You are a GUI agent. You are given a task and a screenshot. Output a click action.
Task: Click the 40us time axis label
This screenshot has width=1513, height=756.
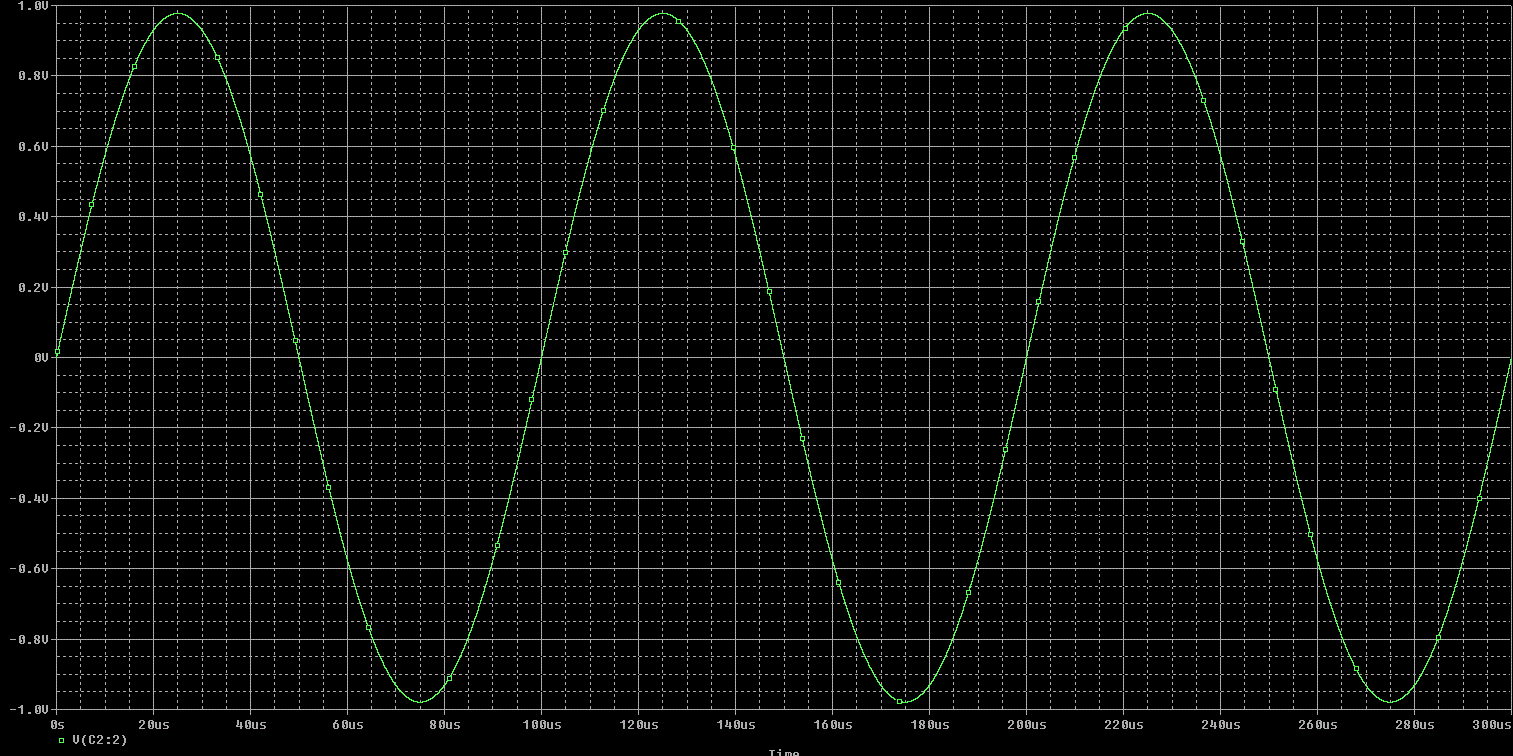pos(251,724)
